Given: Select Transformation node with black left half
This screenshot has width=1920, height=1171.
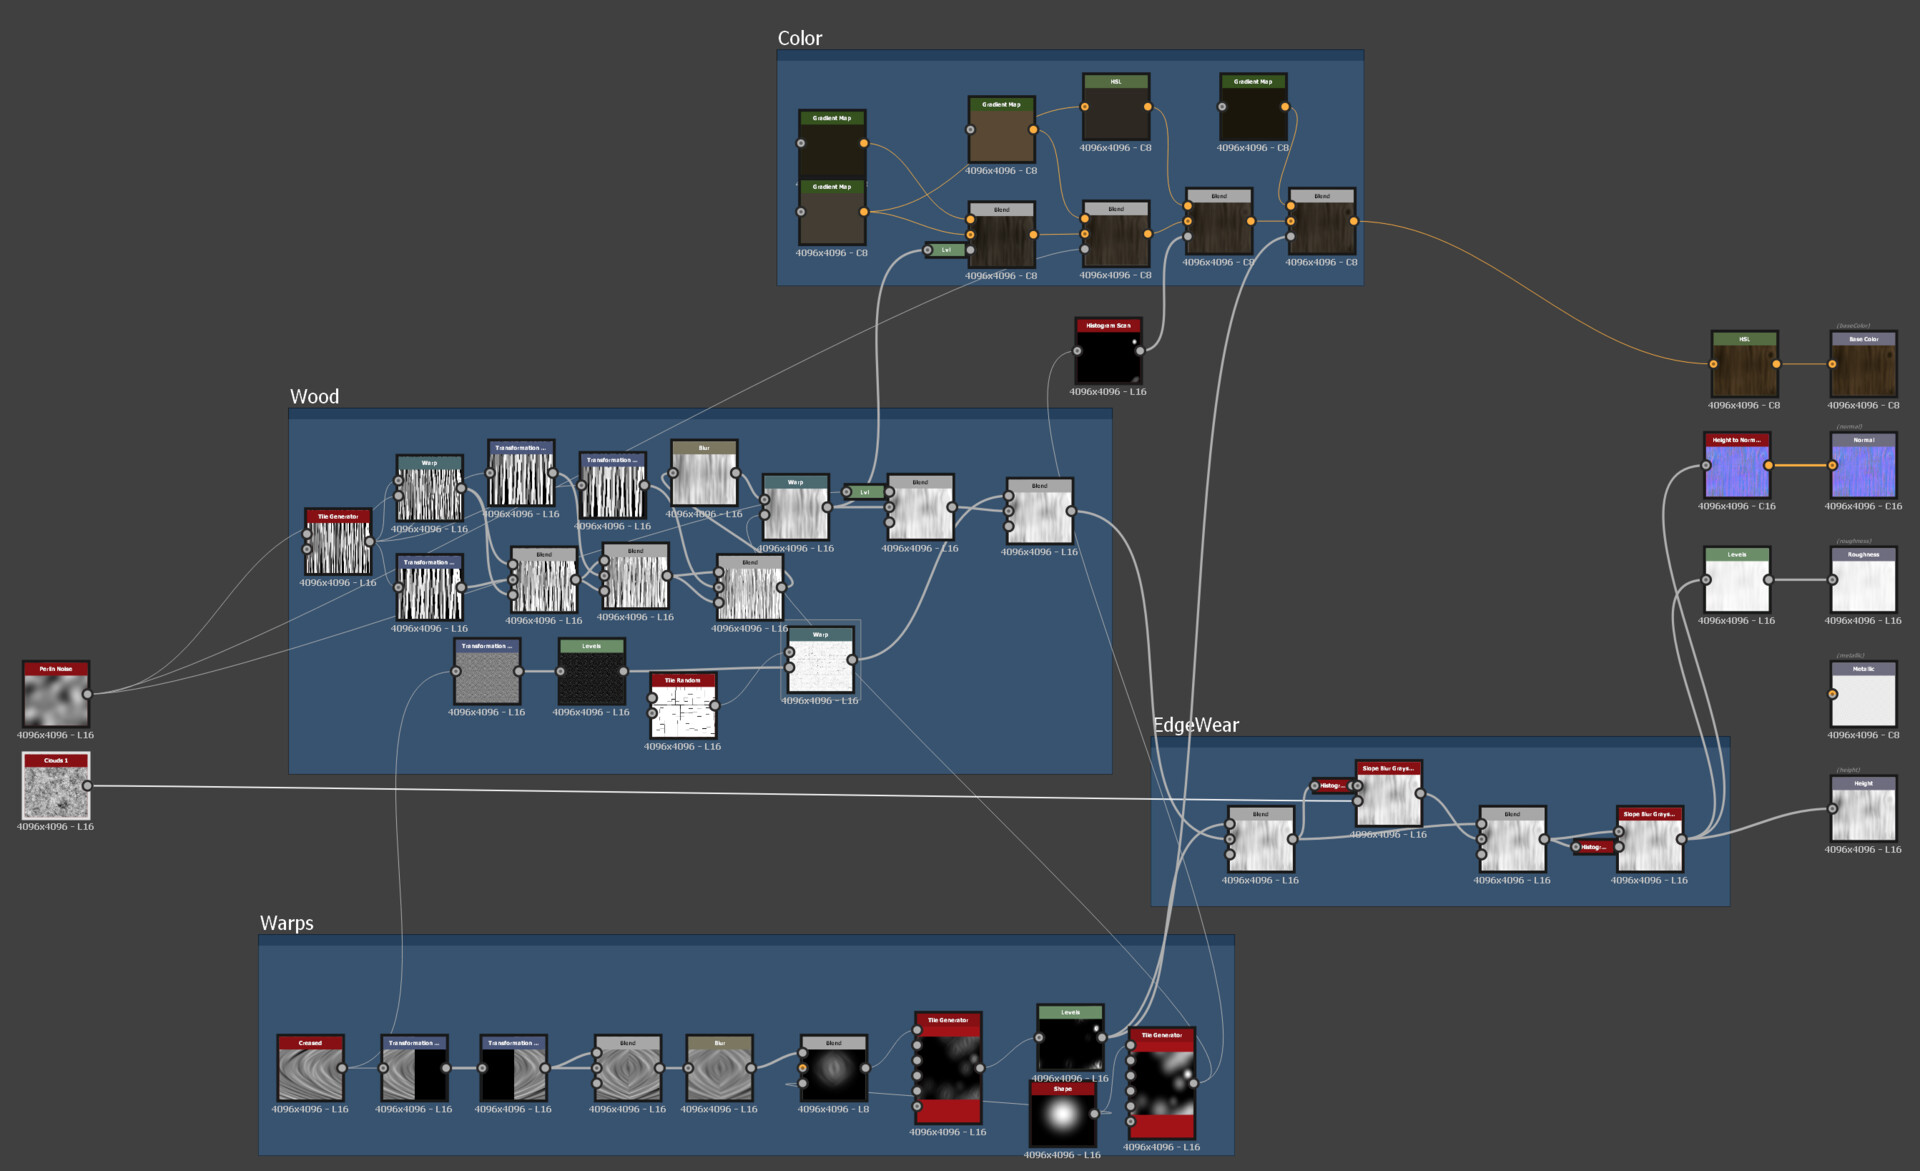Looking at the screenshot, I should pyautogui.click(x=513, y=1068).
